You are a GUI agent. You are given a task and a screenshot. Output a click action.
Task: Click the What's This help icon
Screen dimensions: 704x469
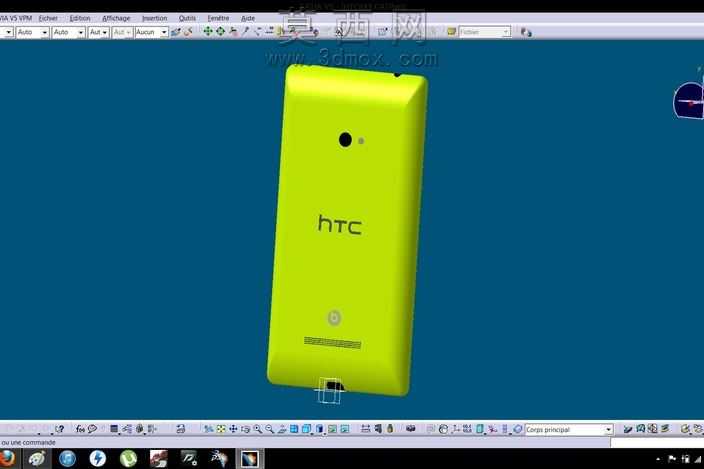[x=59, y=429]
